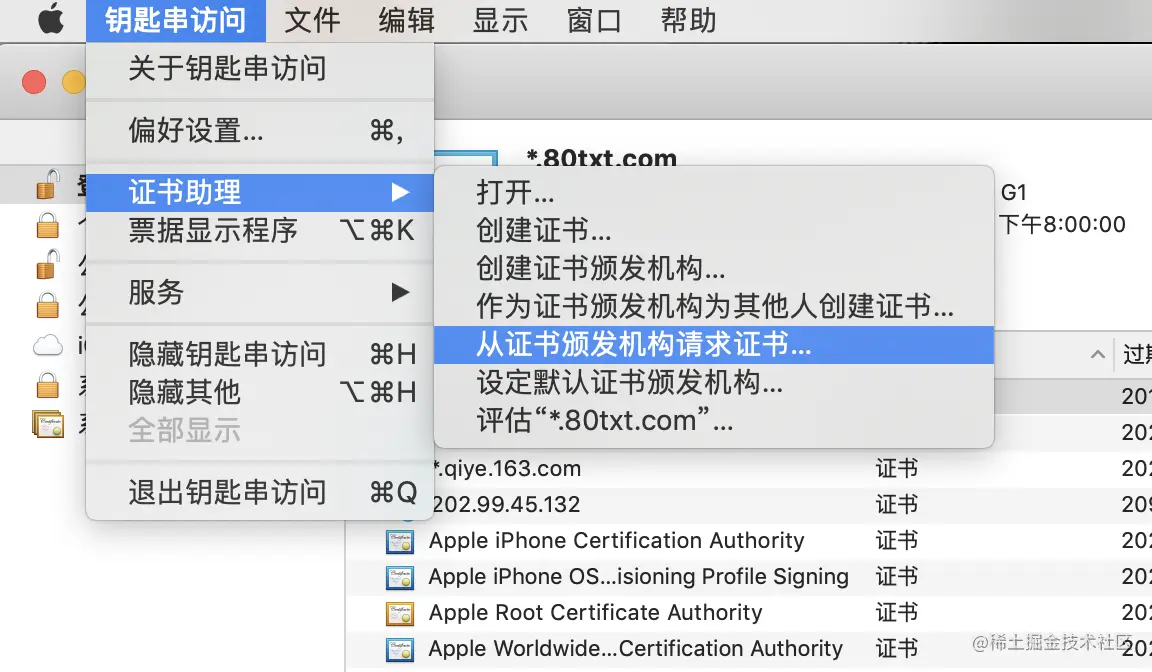Screen dimensions: 1152x672
Task: Click the locked padlock icon below login keychain
Action: point(47,226)
